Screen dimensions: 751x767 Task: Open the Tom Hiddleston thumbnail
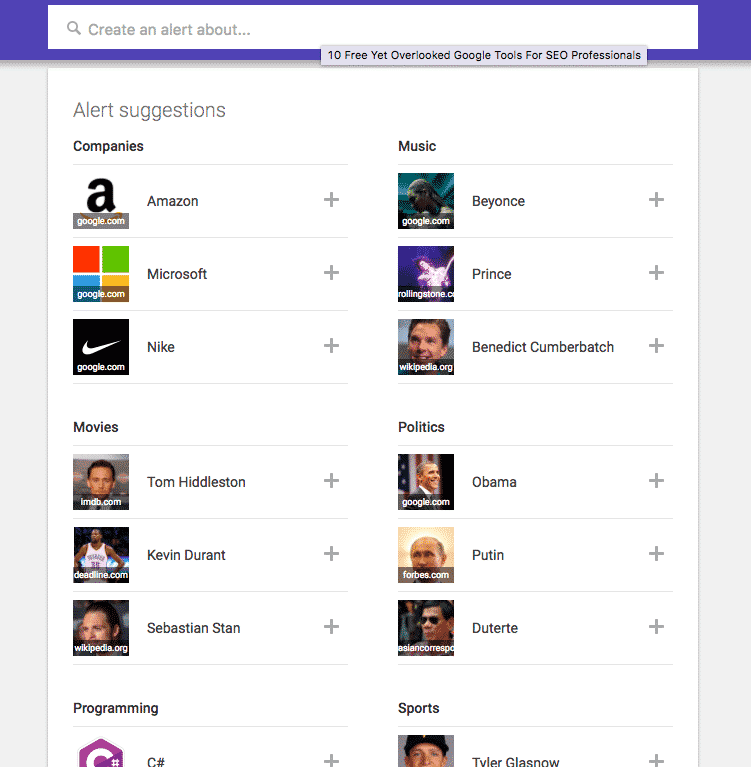[101, 482]
